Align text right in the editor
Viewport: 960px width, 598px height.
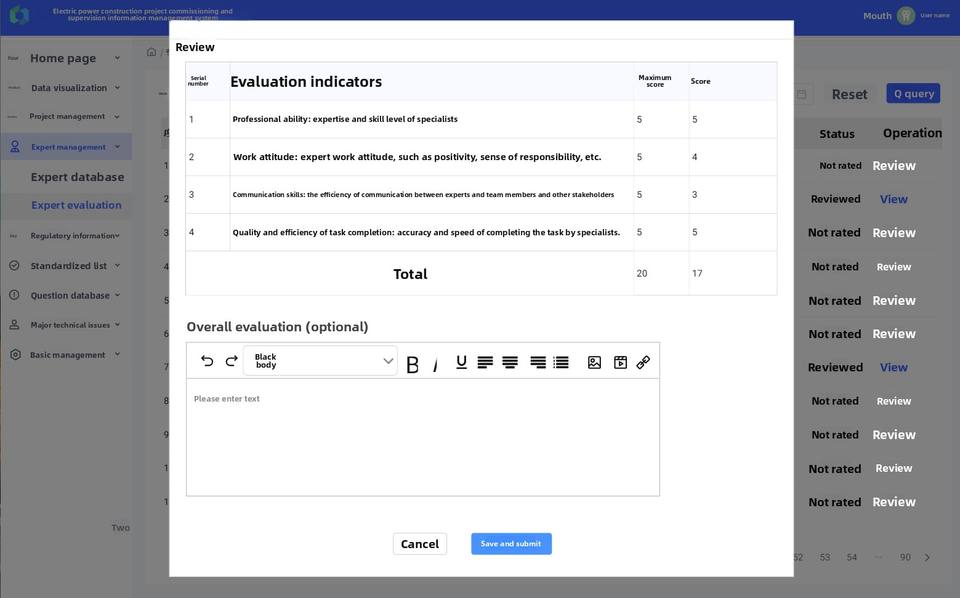538,362
